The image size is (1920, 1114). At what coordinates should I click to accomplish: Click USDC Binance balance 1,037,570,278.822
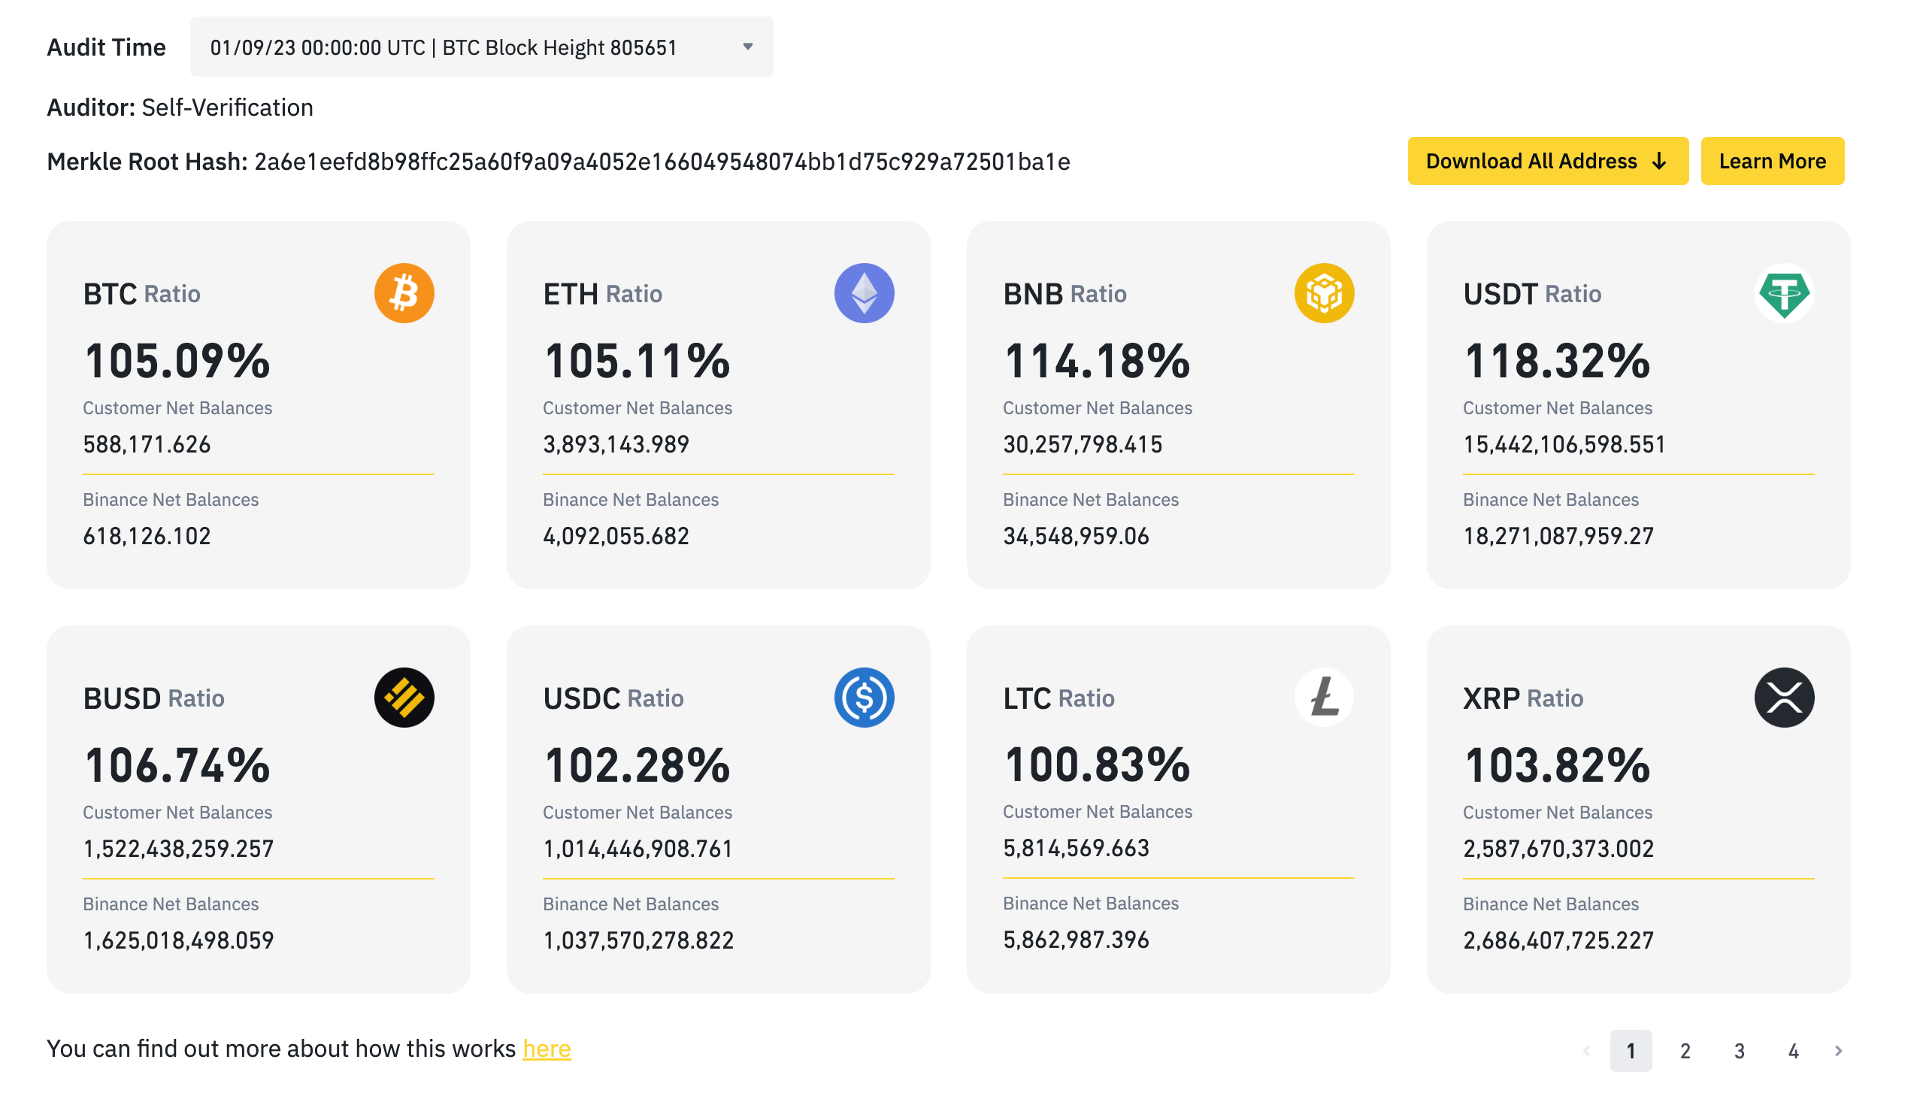click(x=638, y=941)
